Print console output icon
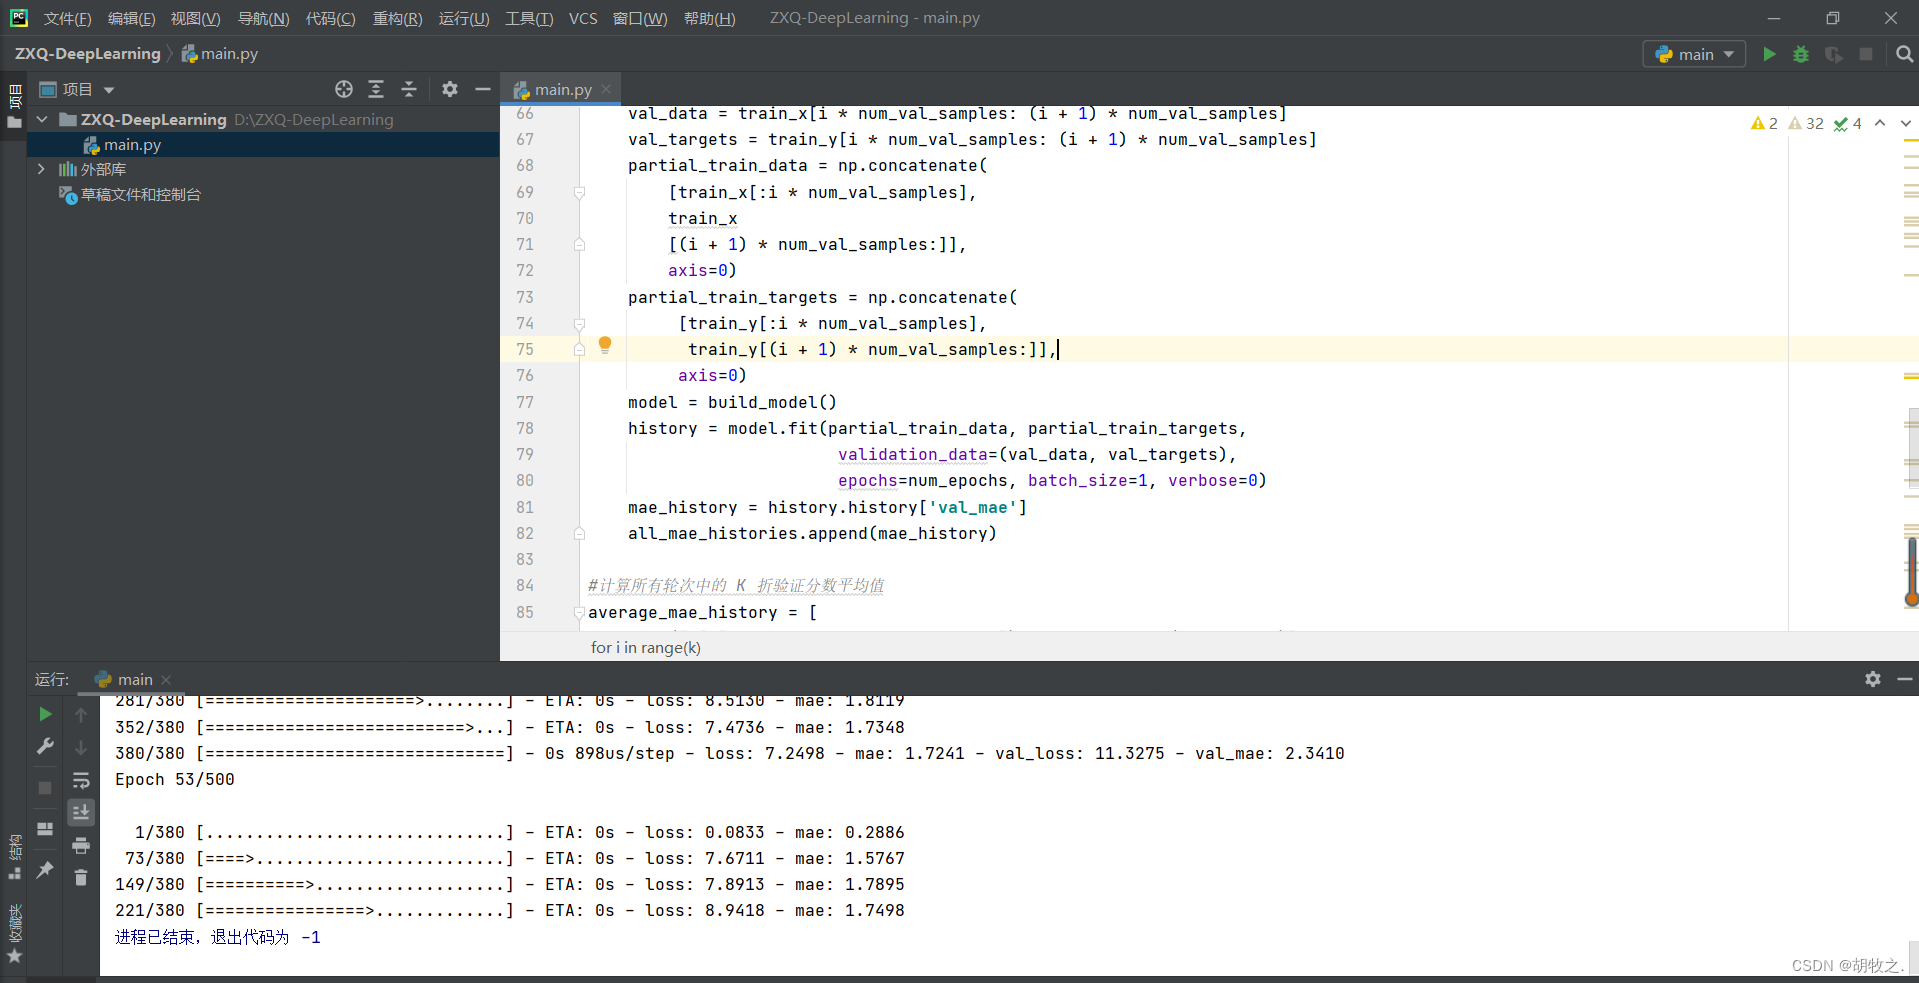This screenshot has width=1919, height=983. pyautogui.click(x=81, y=846)
